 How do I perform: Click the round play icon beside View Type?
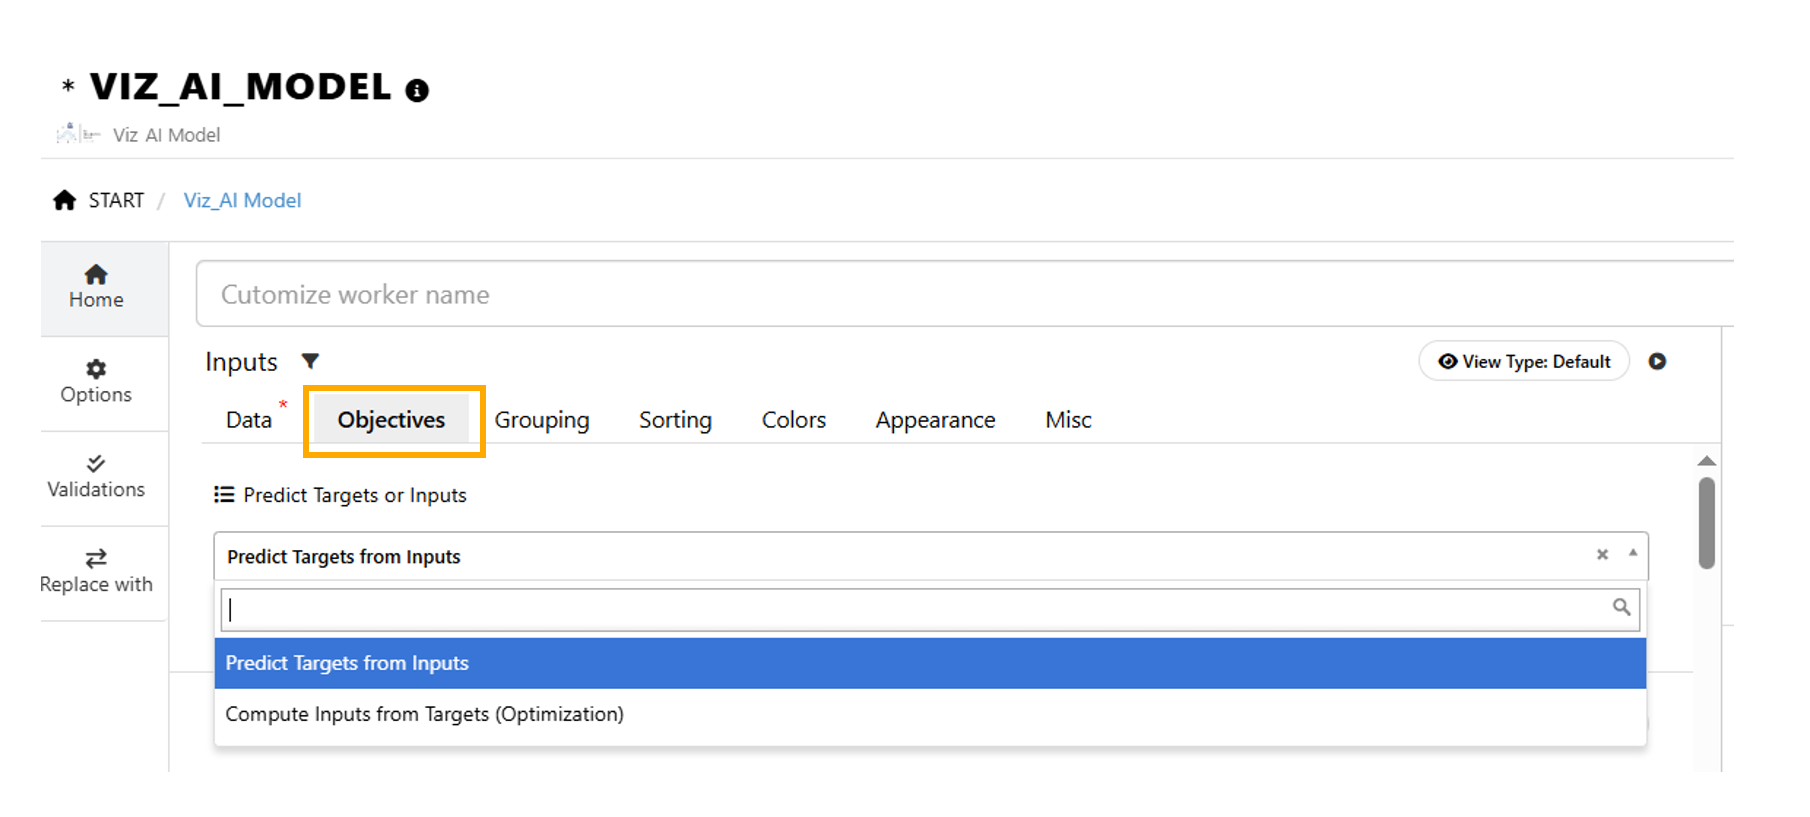[1657, 361]
